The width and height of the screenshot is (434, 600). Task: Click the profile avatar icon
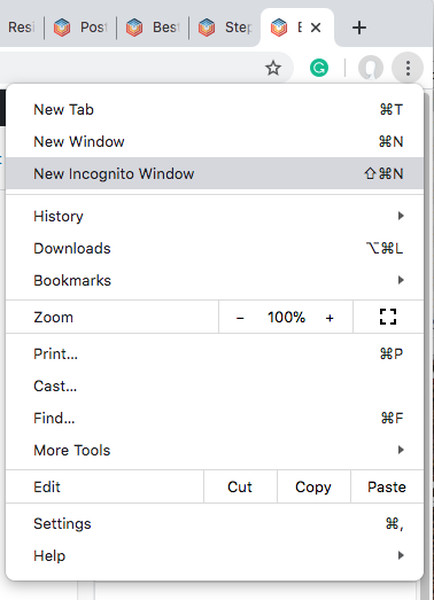click(x=370, y=68)
